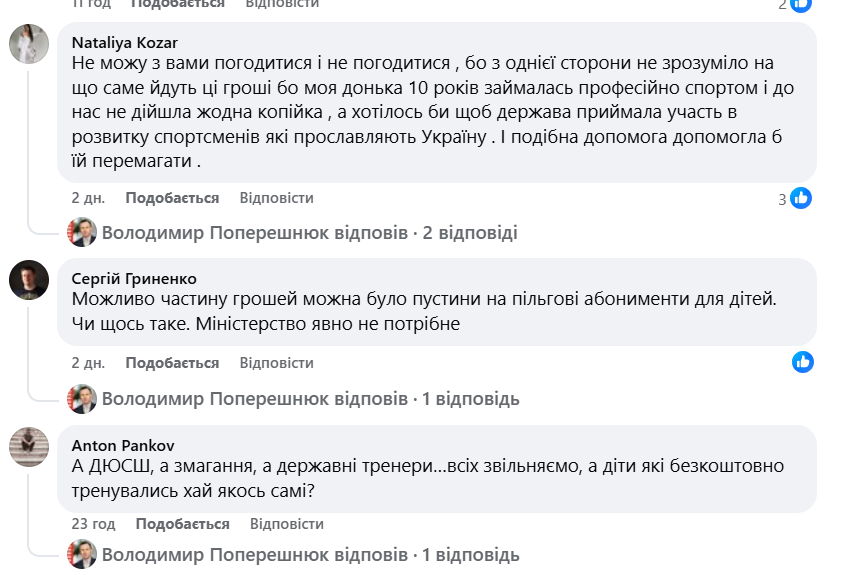
Task: Open Anton Pankov's profile avatar
Action: pyautogui.click(x=29, y=446)
